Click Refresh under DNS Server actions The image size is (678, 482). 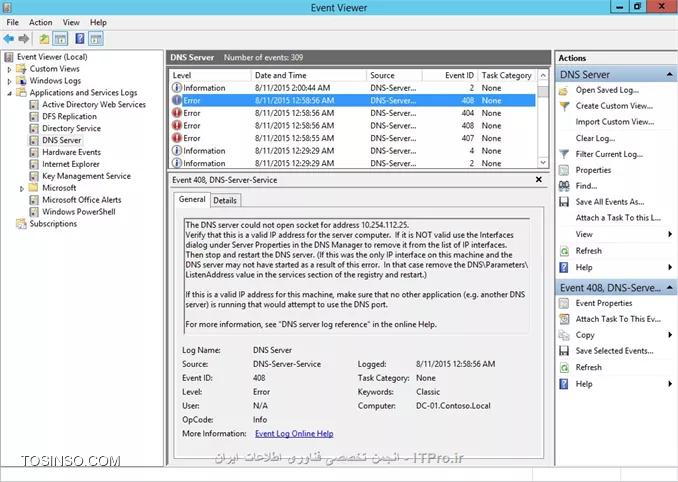click(x=588, y=251)
